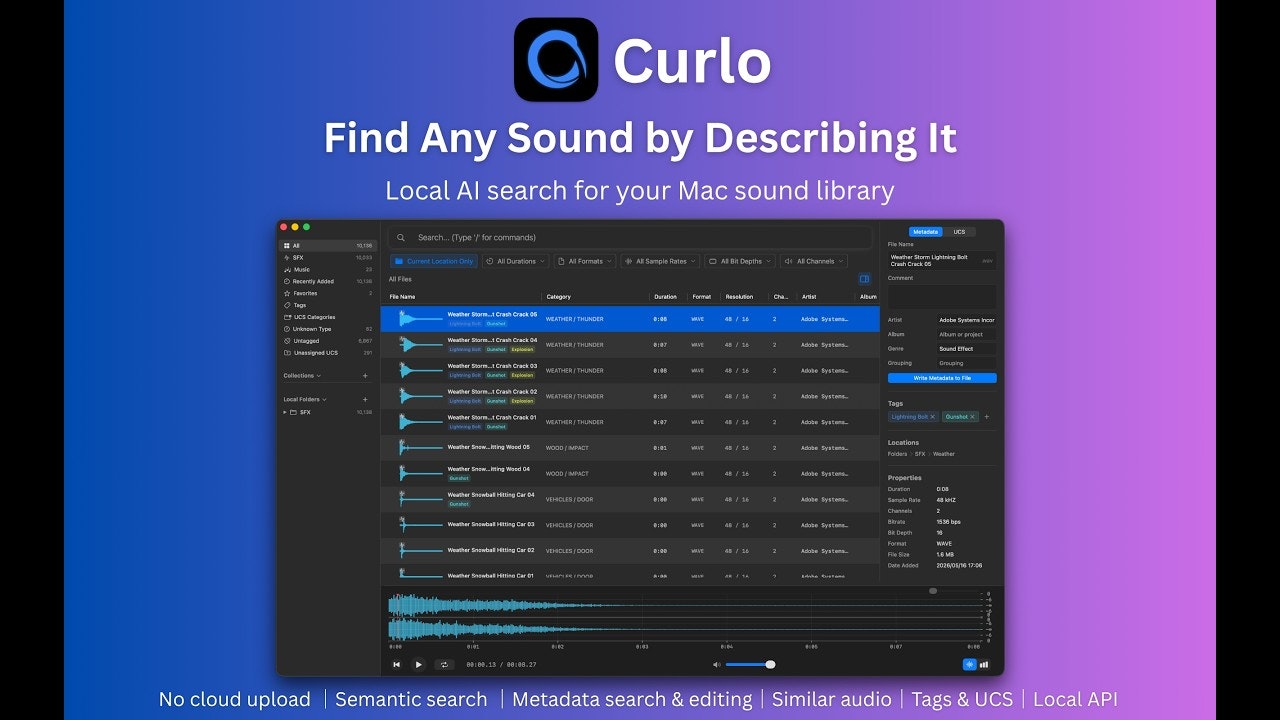Open the All Channels dropdown
Viewport: 1280px width, 720px height.
814,261
